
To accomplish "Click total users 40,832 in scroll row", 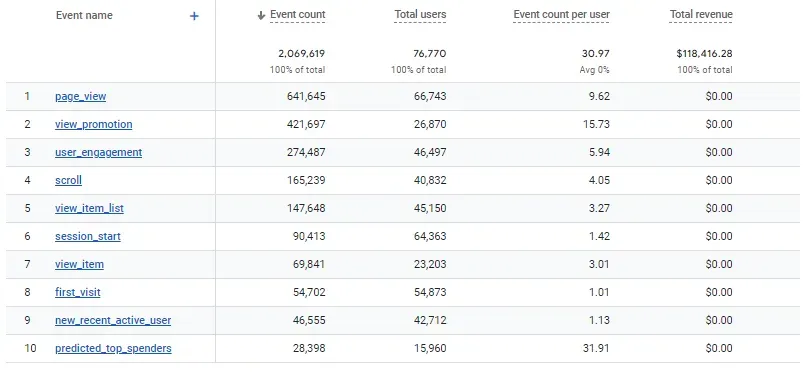I will pos(430,180).
